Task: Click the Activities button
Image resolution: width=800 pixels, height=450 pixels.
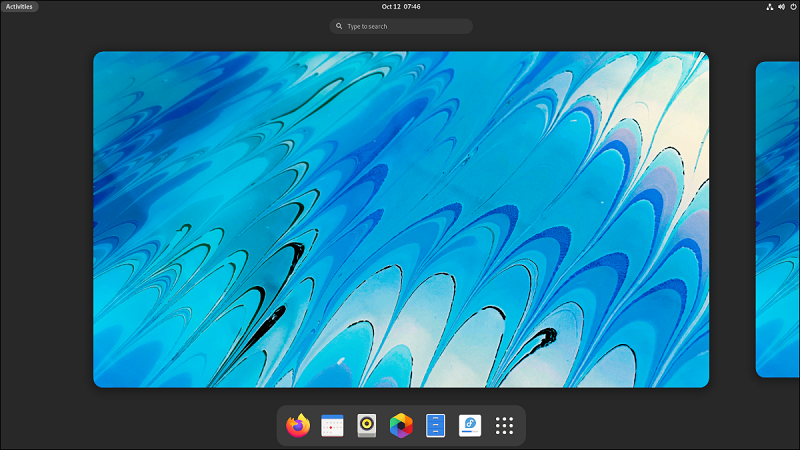Action: [x=19, y=7]
